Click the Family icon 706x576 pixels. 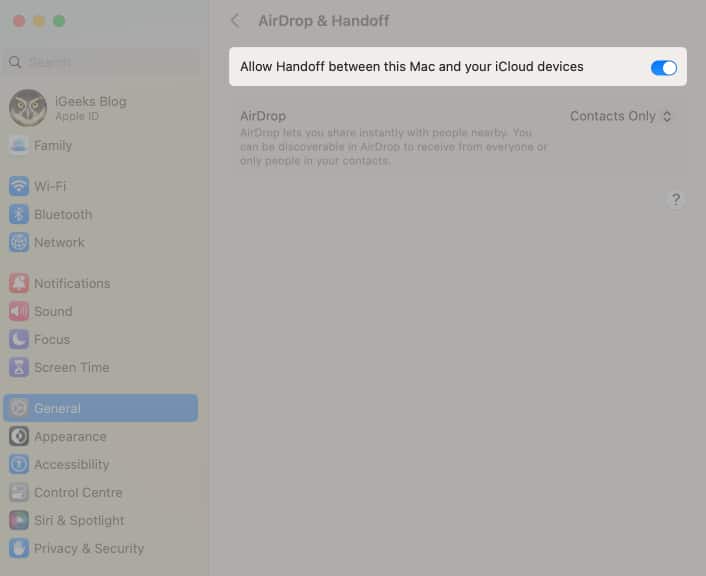coord(18,145)
